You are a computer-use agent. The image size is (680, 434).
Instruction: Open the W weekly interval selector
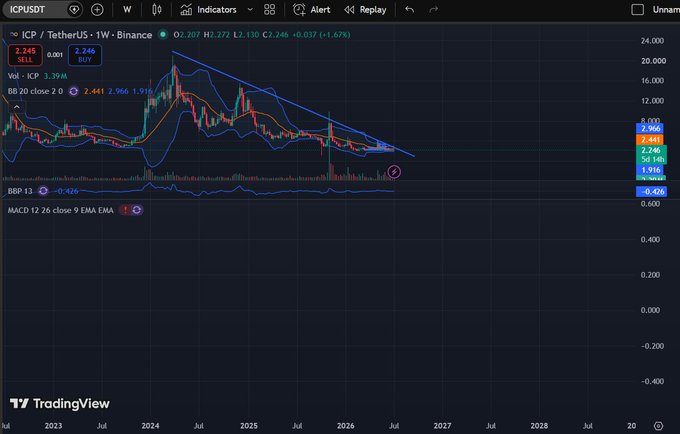[127, 10]
